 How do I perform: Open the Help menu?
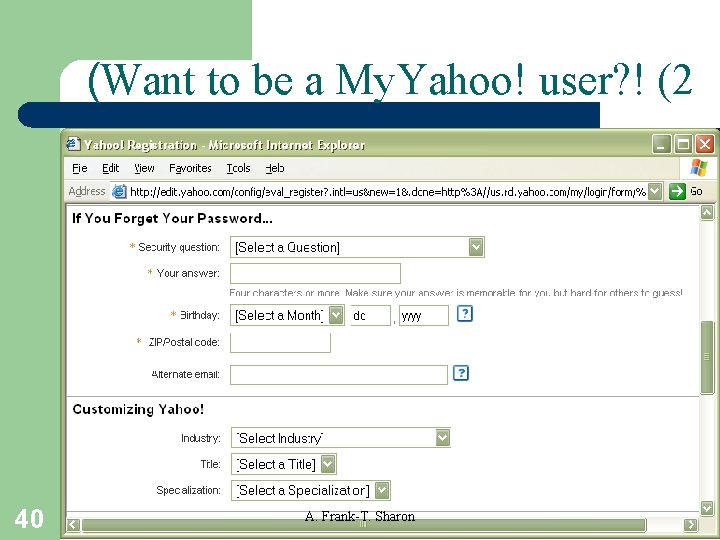[x=275, y=169]
